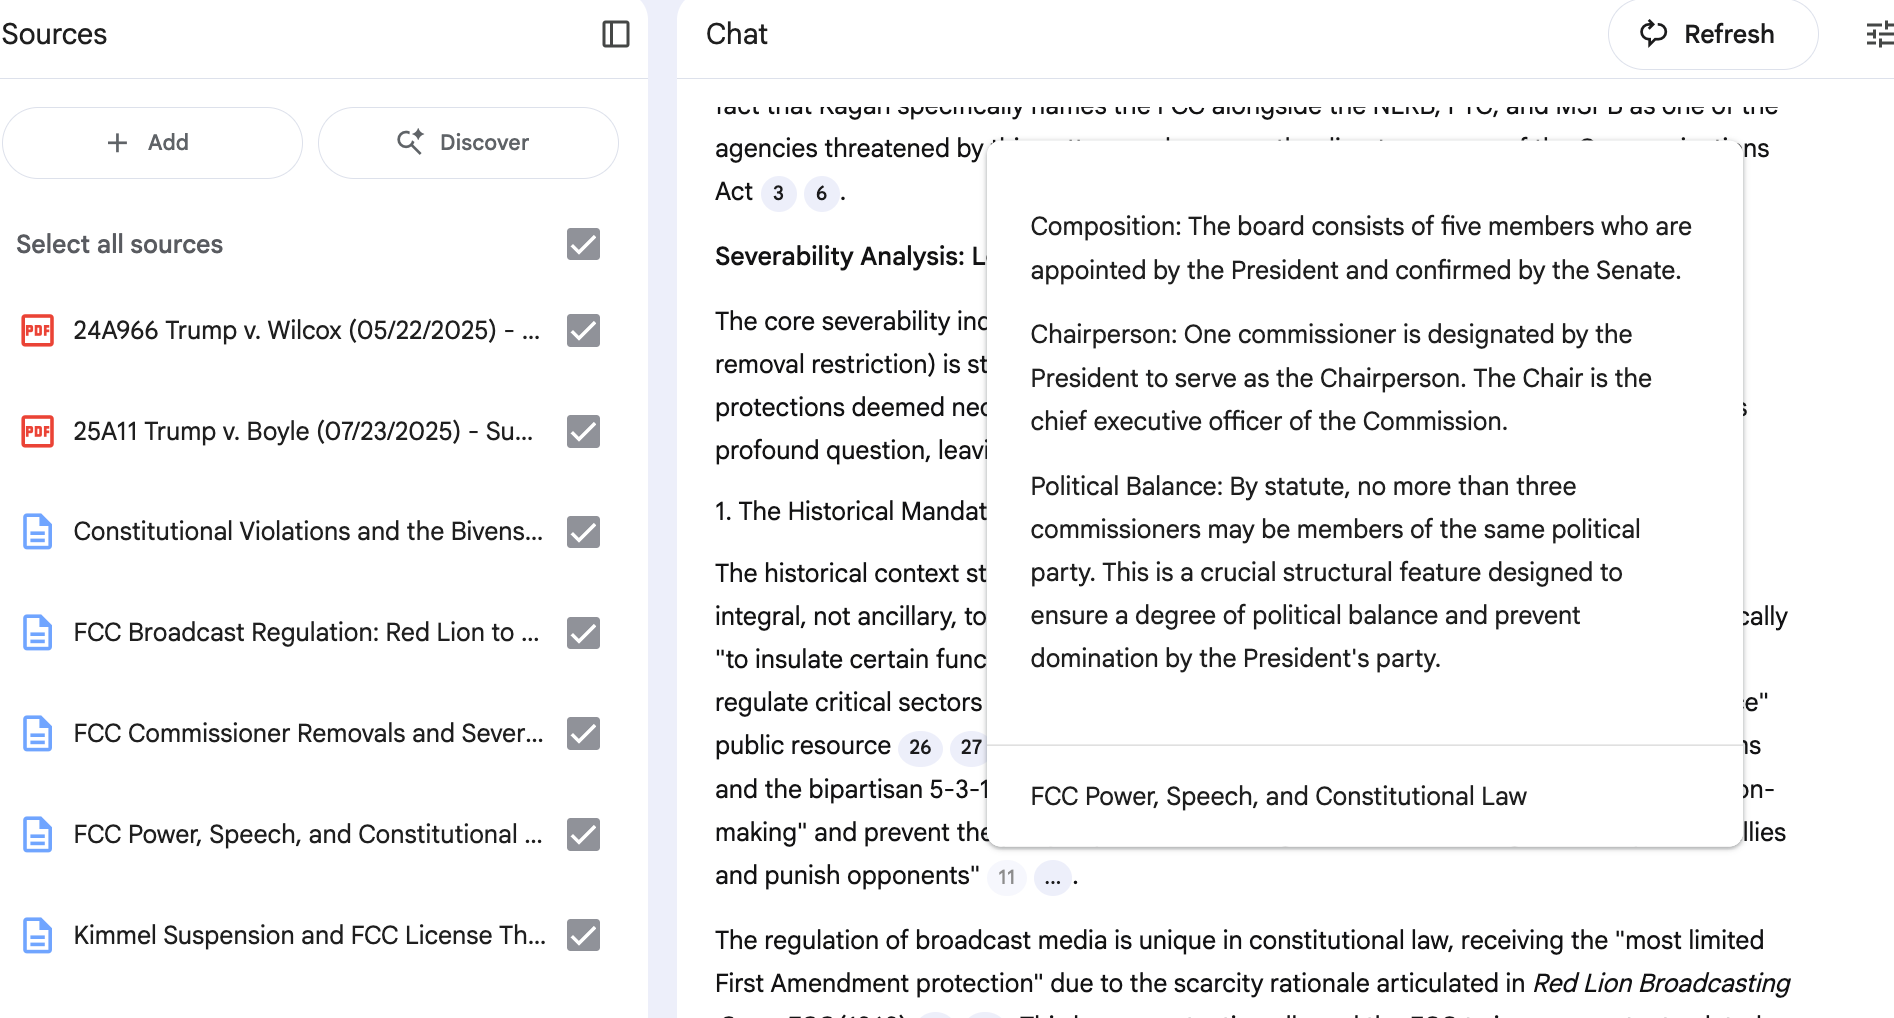Deselect the FCC Power, Speech source checkbox
Screen dimensions: 1894x1018
coord(583,834)
